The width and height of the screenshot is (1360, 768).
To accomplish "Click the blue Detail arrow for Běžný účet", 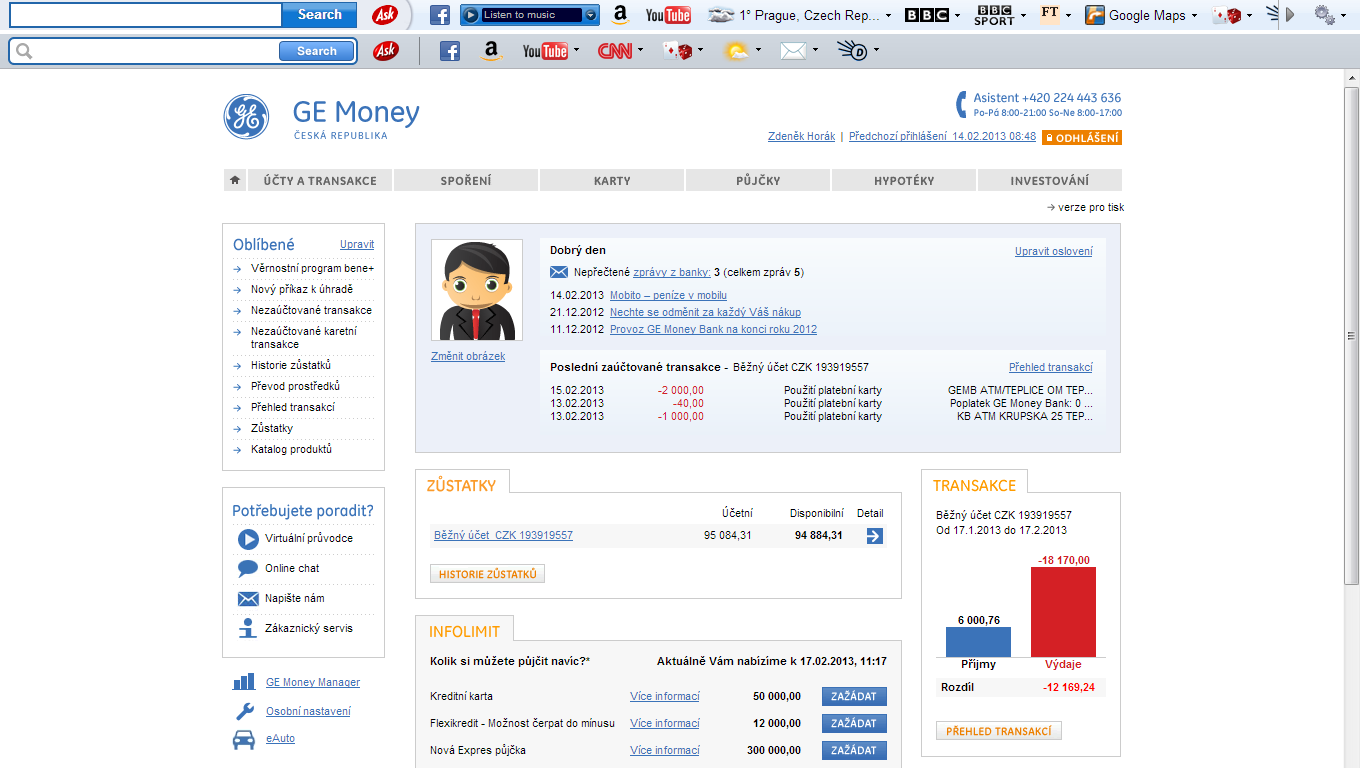I will 874,536.
